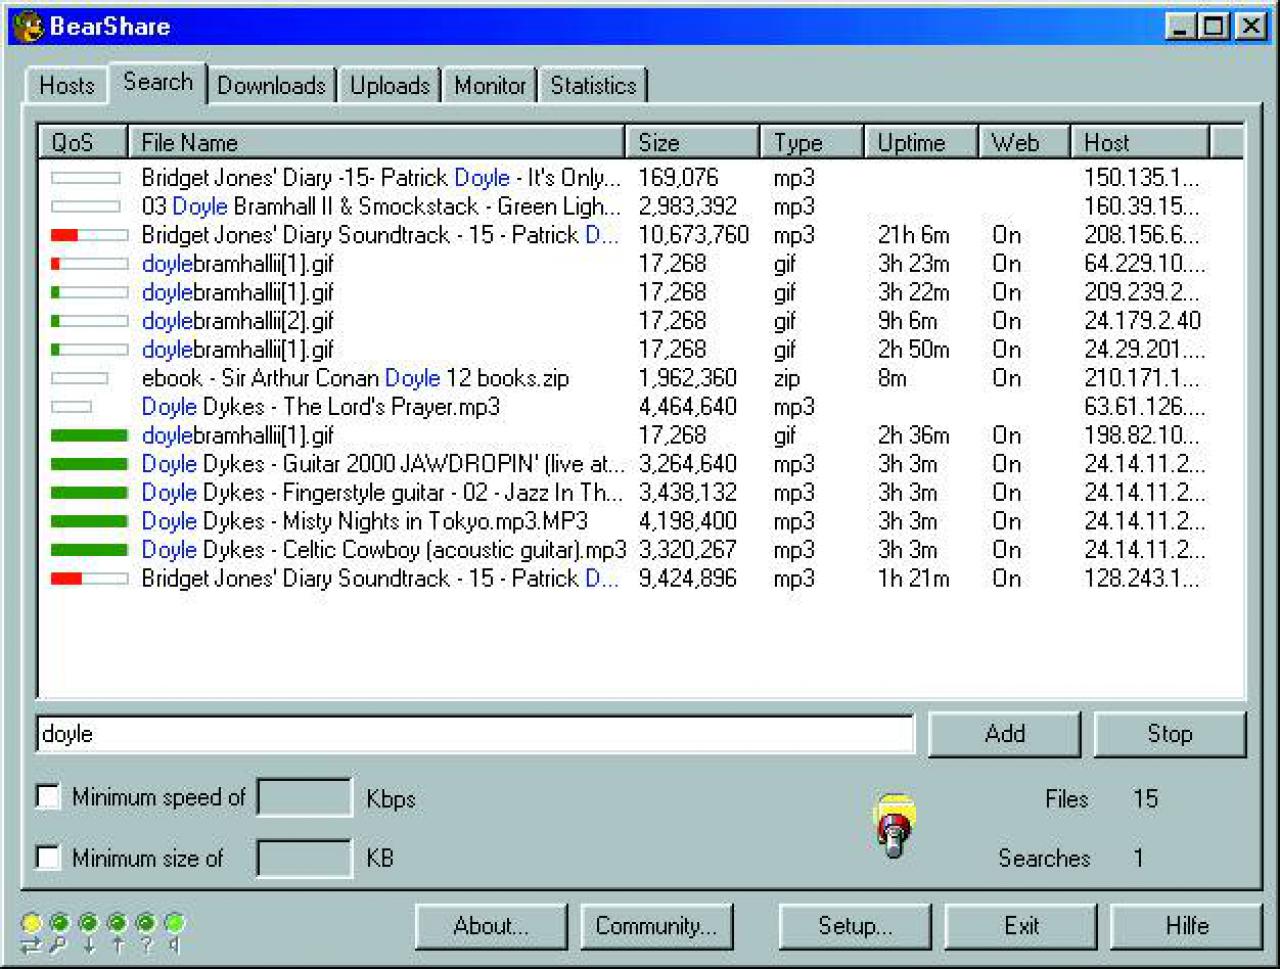Select Doyle Dykes - The Lord's Prayer.mp3
1280x969 pixels.
(320, 407)
